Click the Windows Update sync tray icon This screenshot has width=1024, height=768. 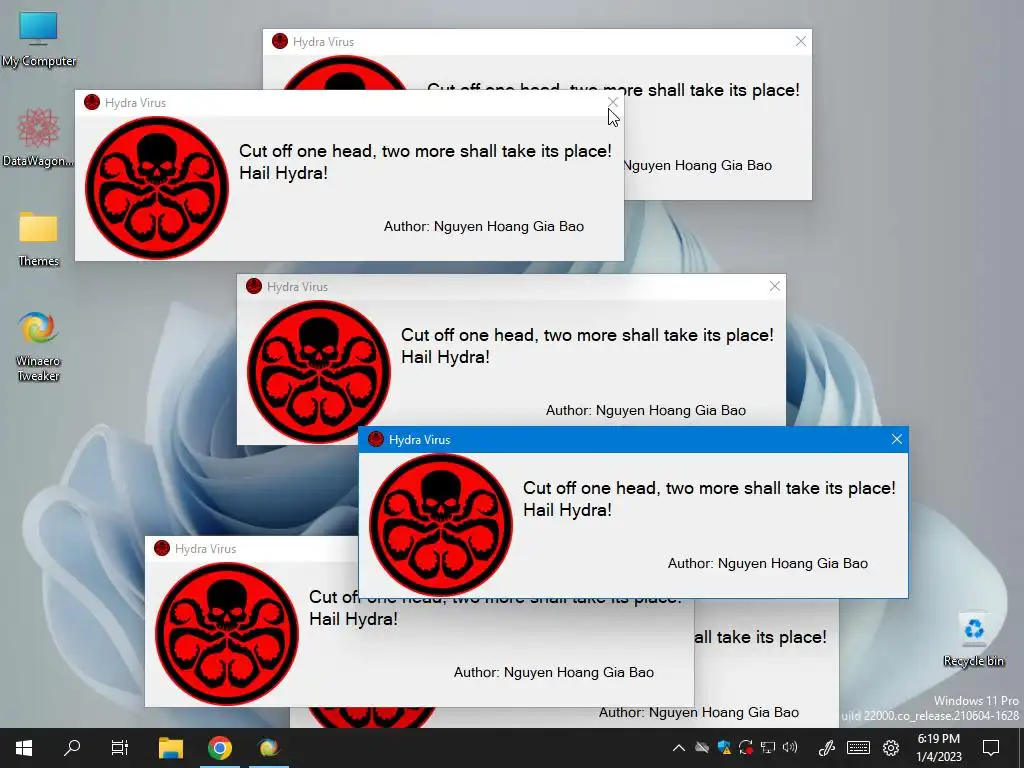click(x=746, y=748)
